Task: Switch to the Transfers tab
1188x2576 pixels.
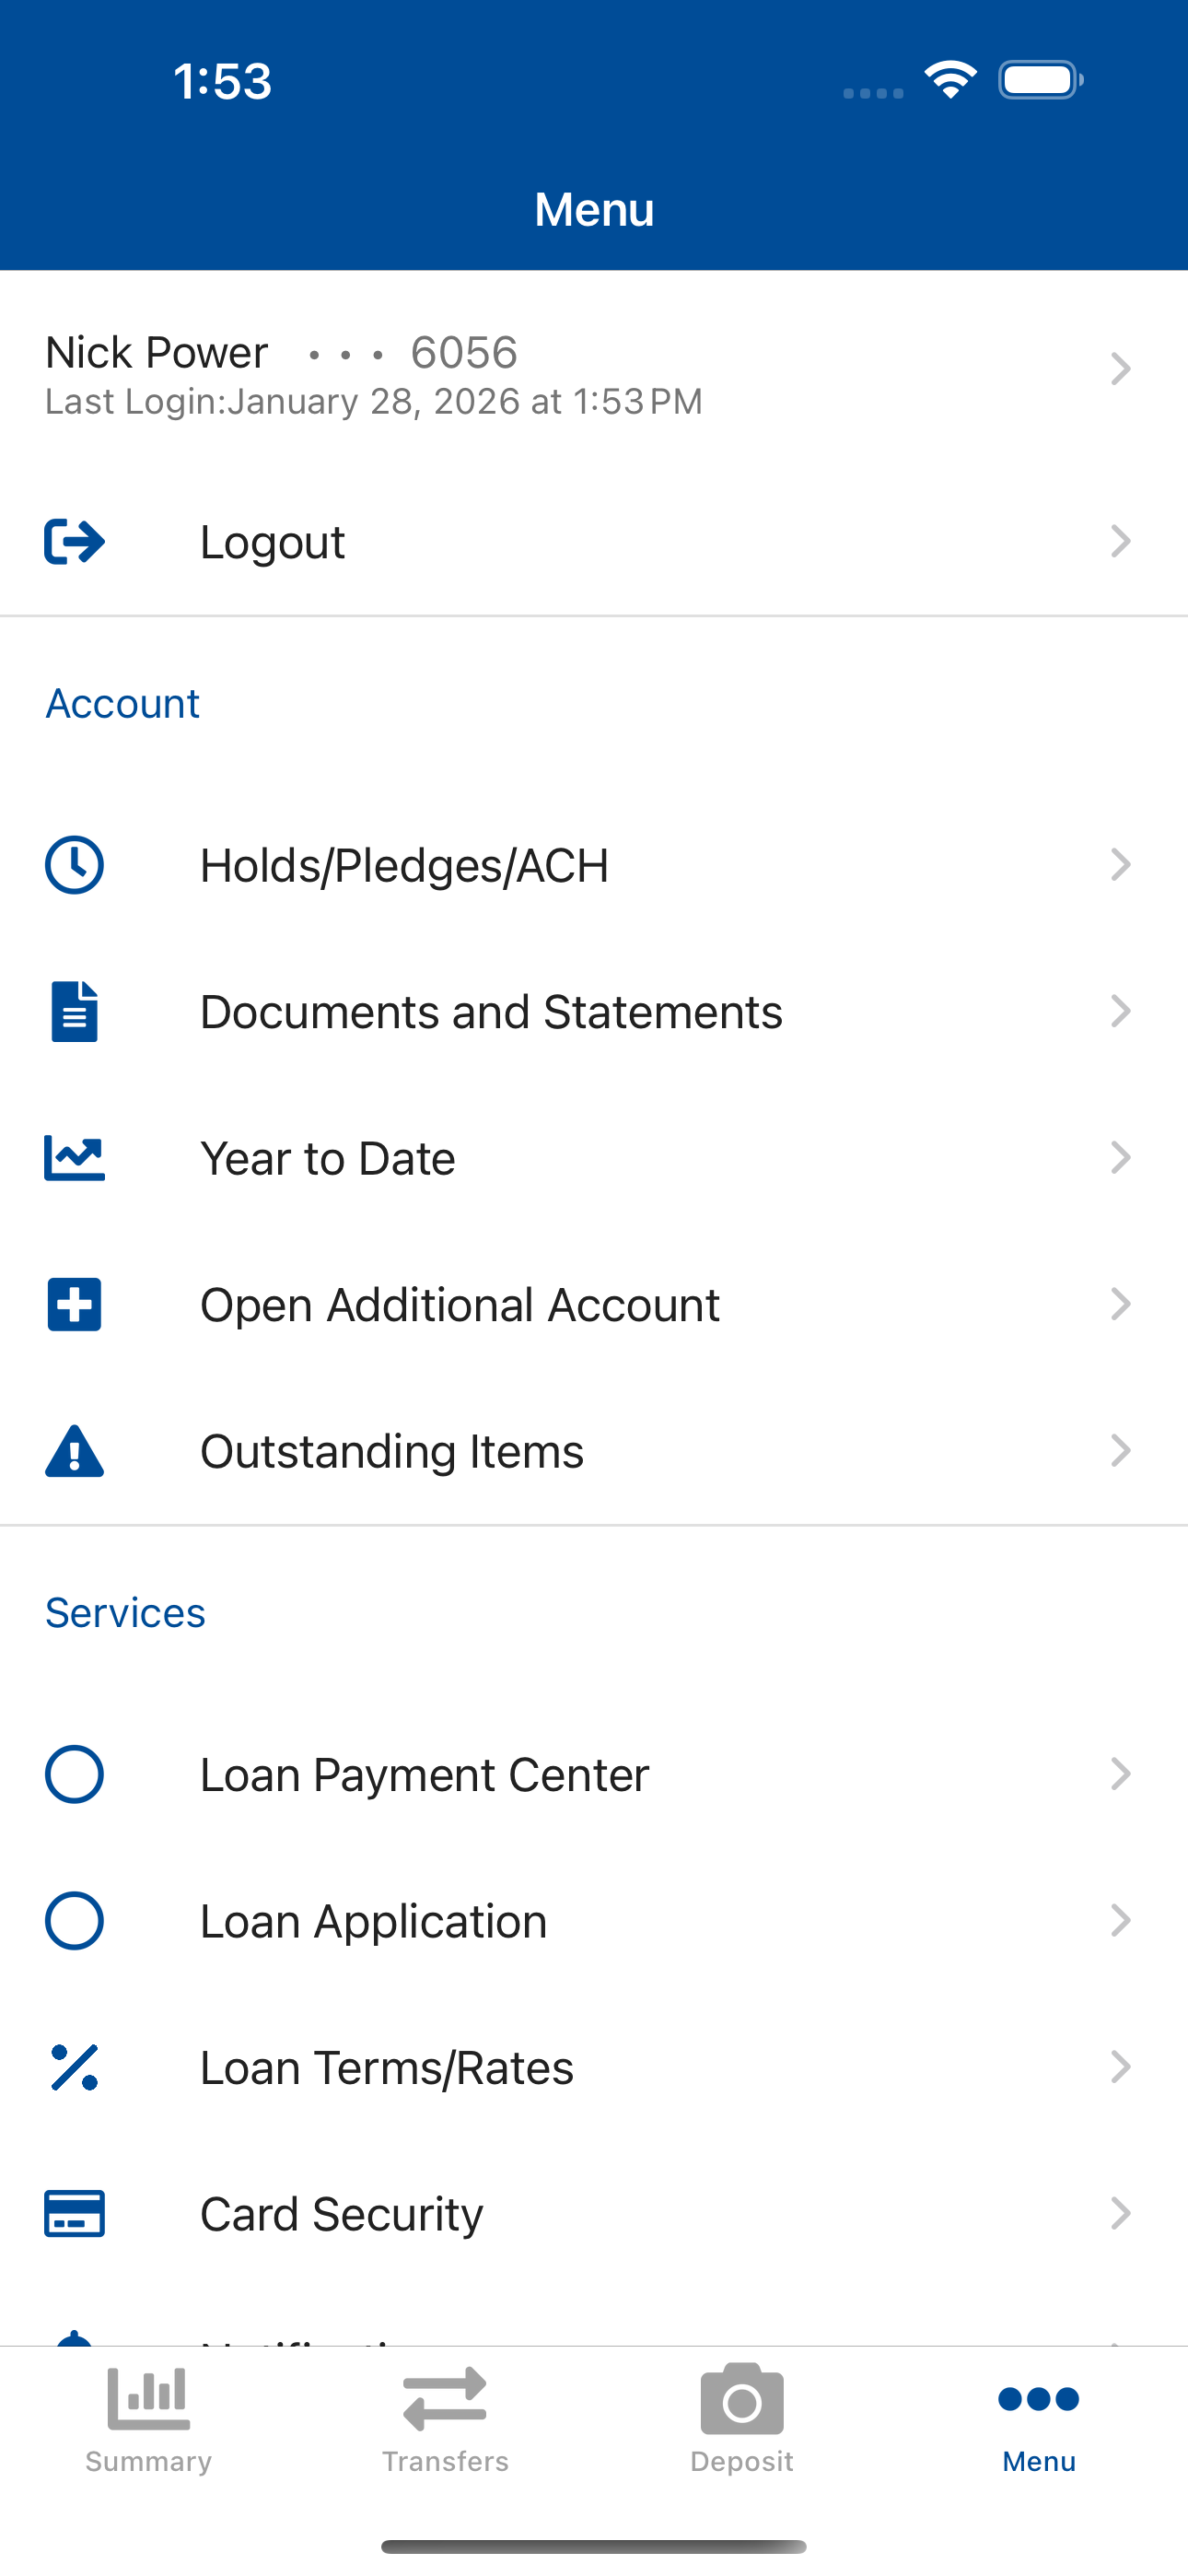Action: (445, 2420)
